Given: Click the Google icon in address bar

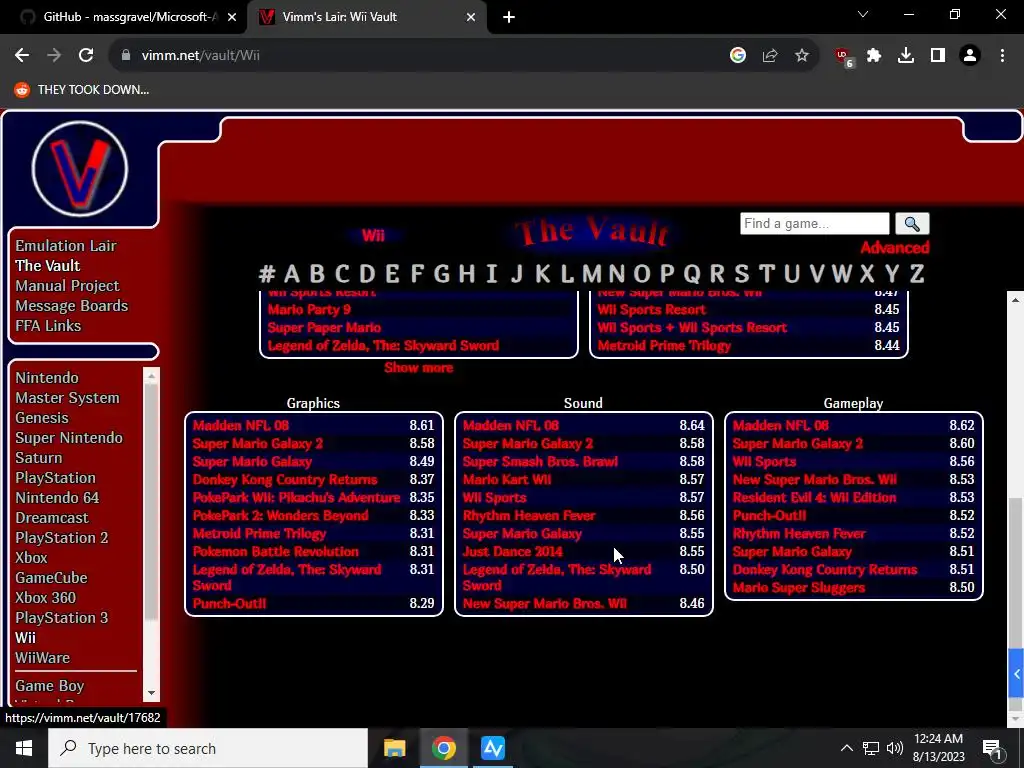Looking at the screenshot, I should 738,56.
